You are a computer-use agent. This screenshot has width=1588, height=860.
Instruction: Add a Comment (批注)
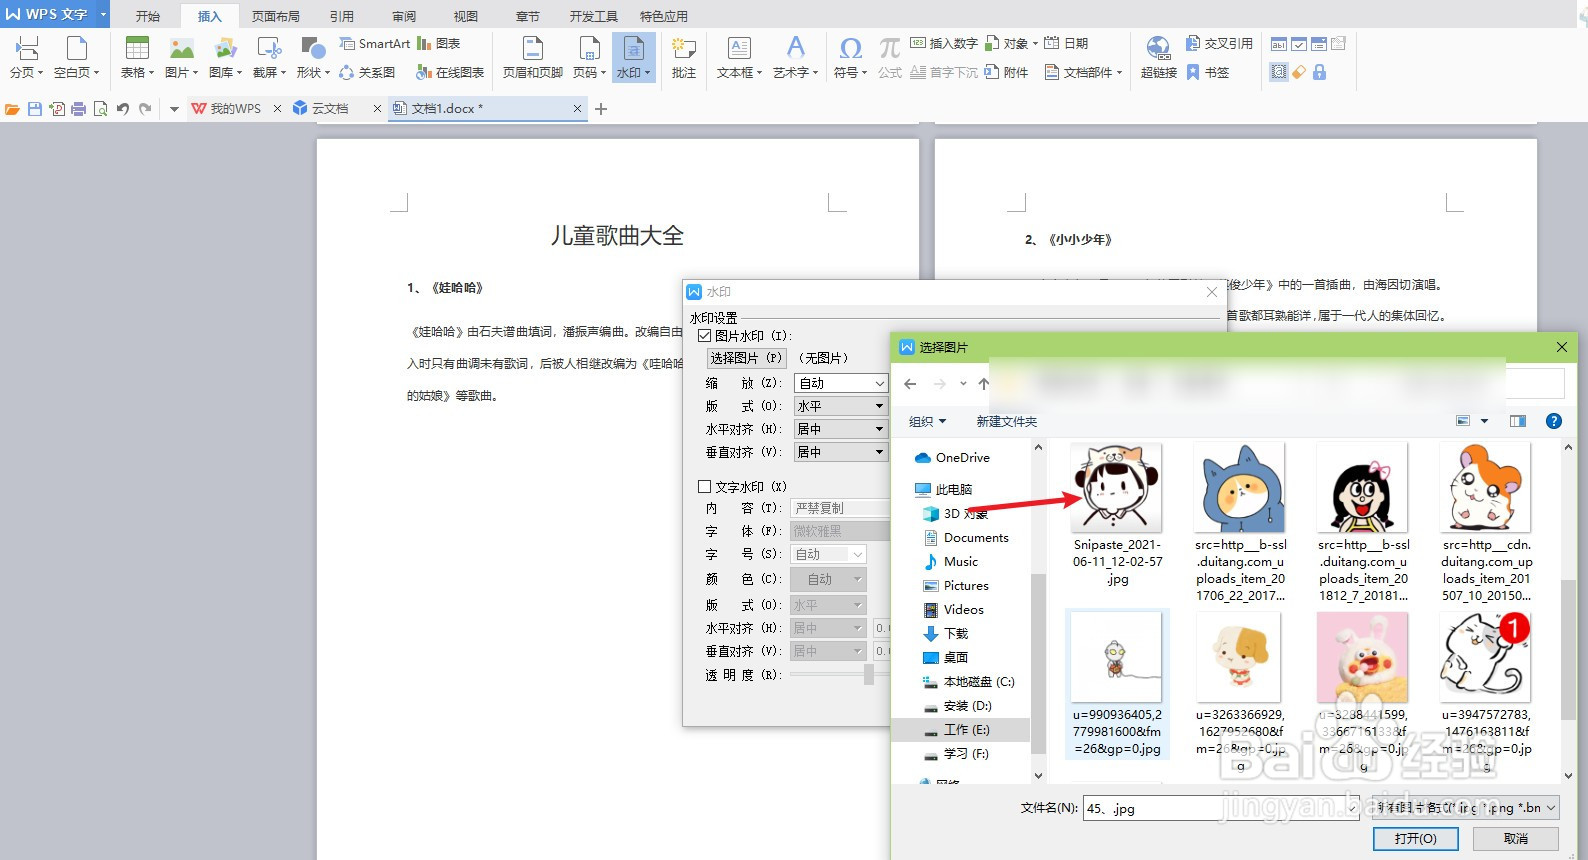pos(684,57)
